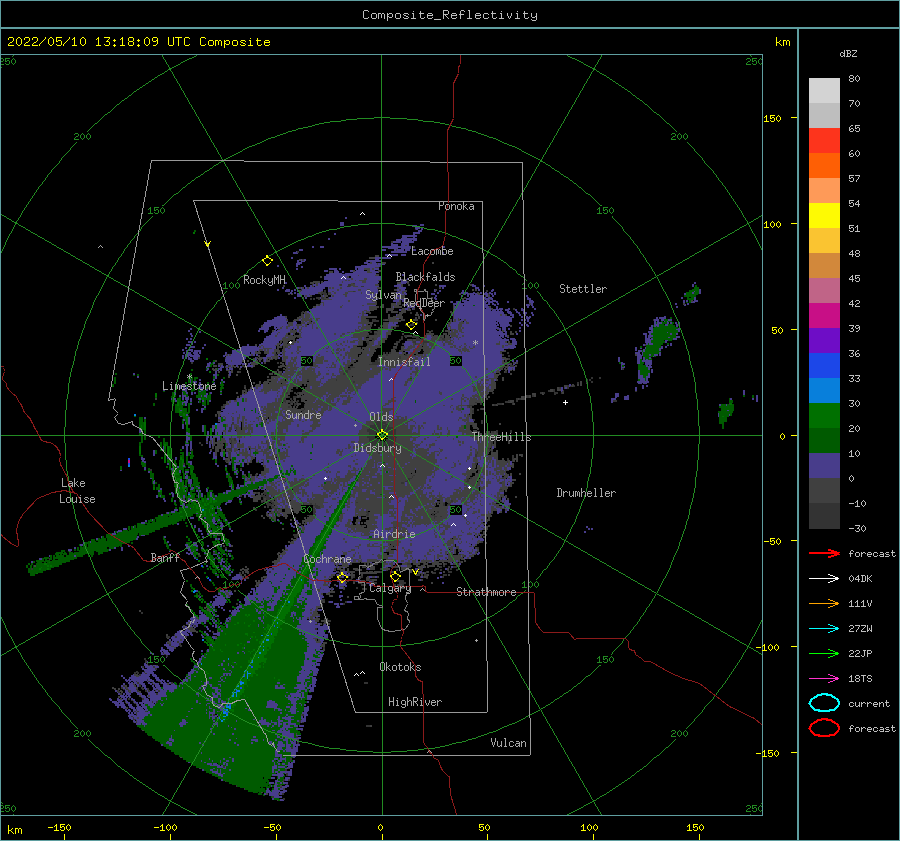Click the light grey 80 dBZ color band
The image size is (900, 841).
pos(824,90)
